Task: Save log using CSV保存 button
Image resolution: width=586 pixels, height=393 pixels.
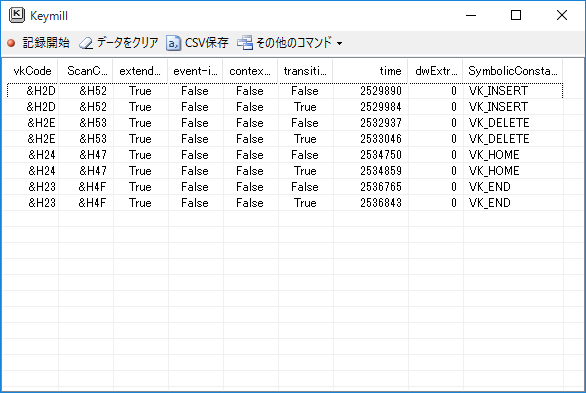Action: click(197, 43)
